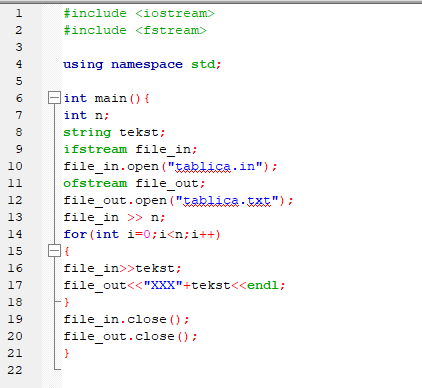Click line number 12 in the gutter
422x388 pixels.
[15, 200]
